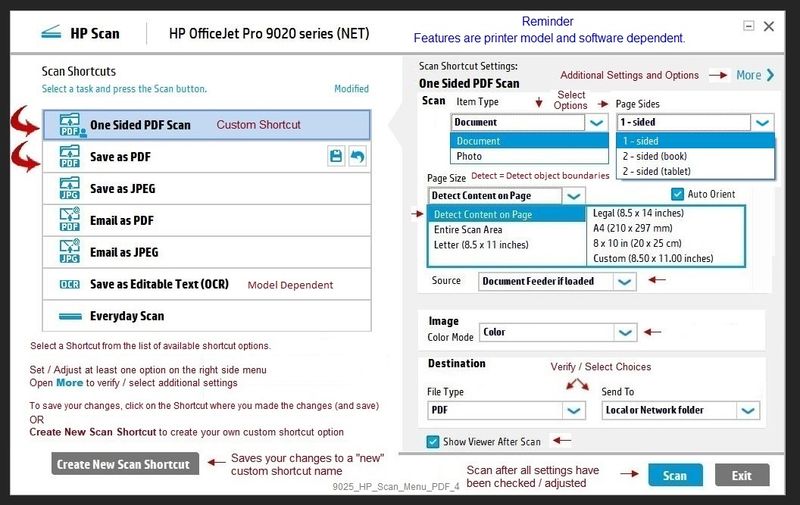Viewport: 800px width, 505px height.
Task: Toggle the Auto Orient checkbox
Action: pos(677,194)
